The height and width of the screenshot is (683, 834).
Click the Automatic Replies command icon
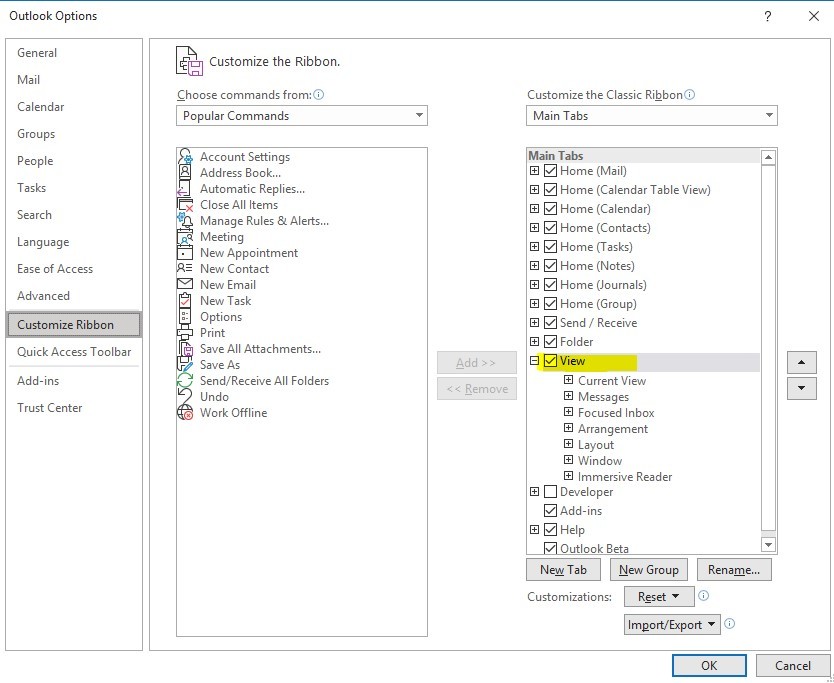pyautogui.click(x=184, y=188)
